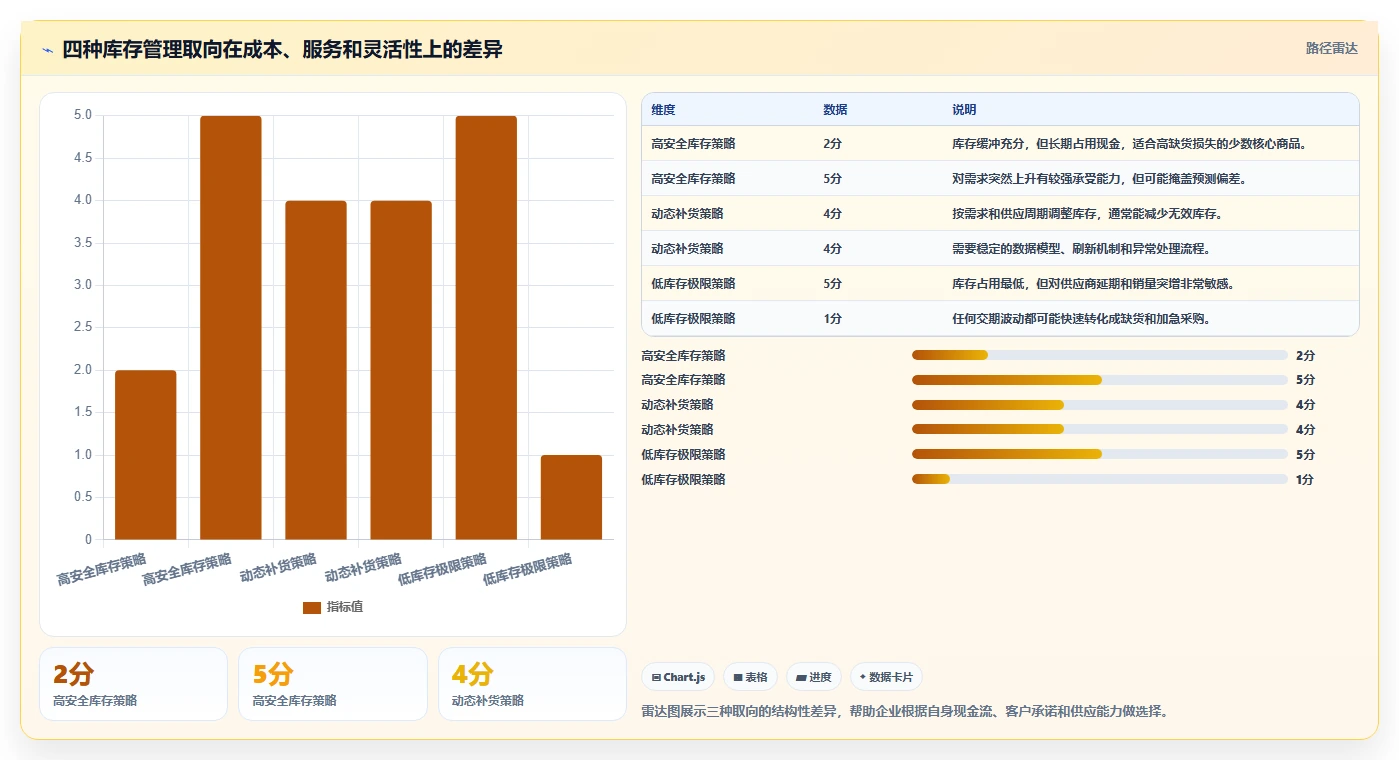Select the Chart.js chip
This screenshot has width=1399, height=760.
678,677
